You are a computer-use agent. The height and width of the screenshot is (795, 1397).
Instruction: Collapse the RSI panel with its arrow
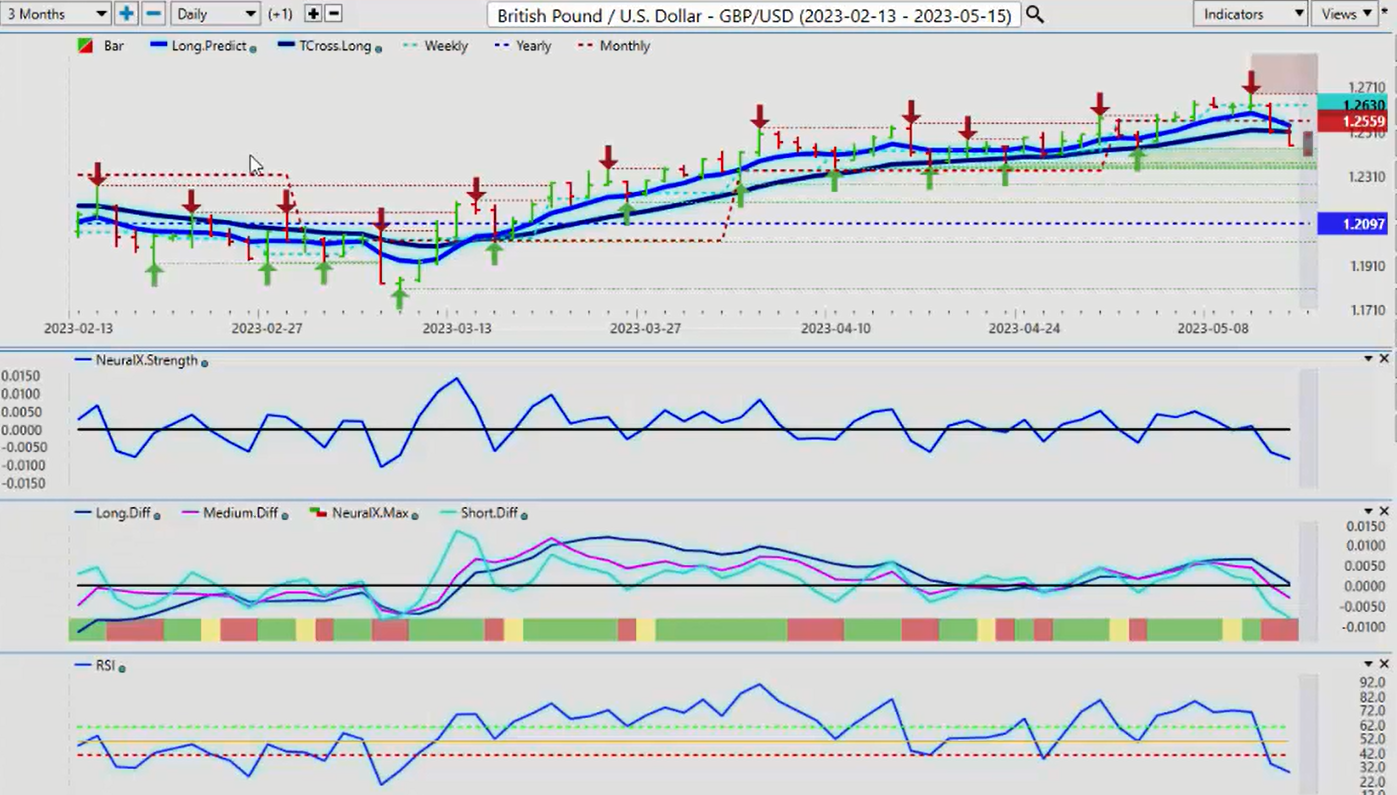1368,664
